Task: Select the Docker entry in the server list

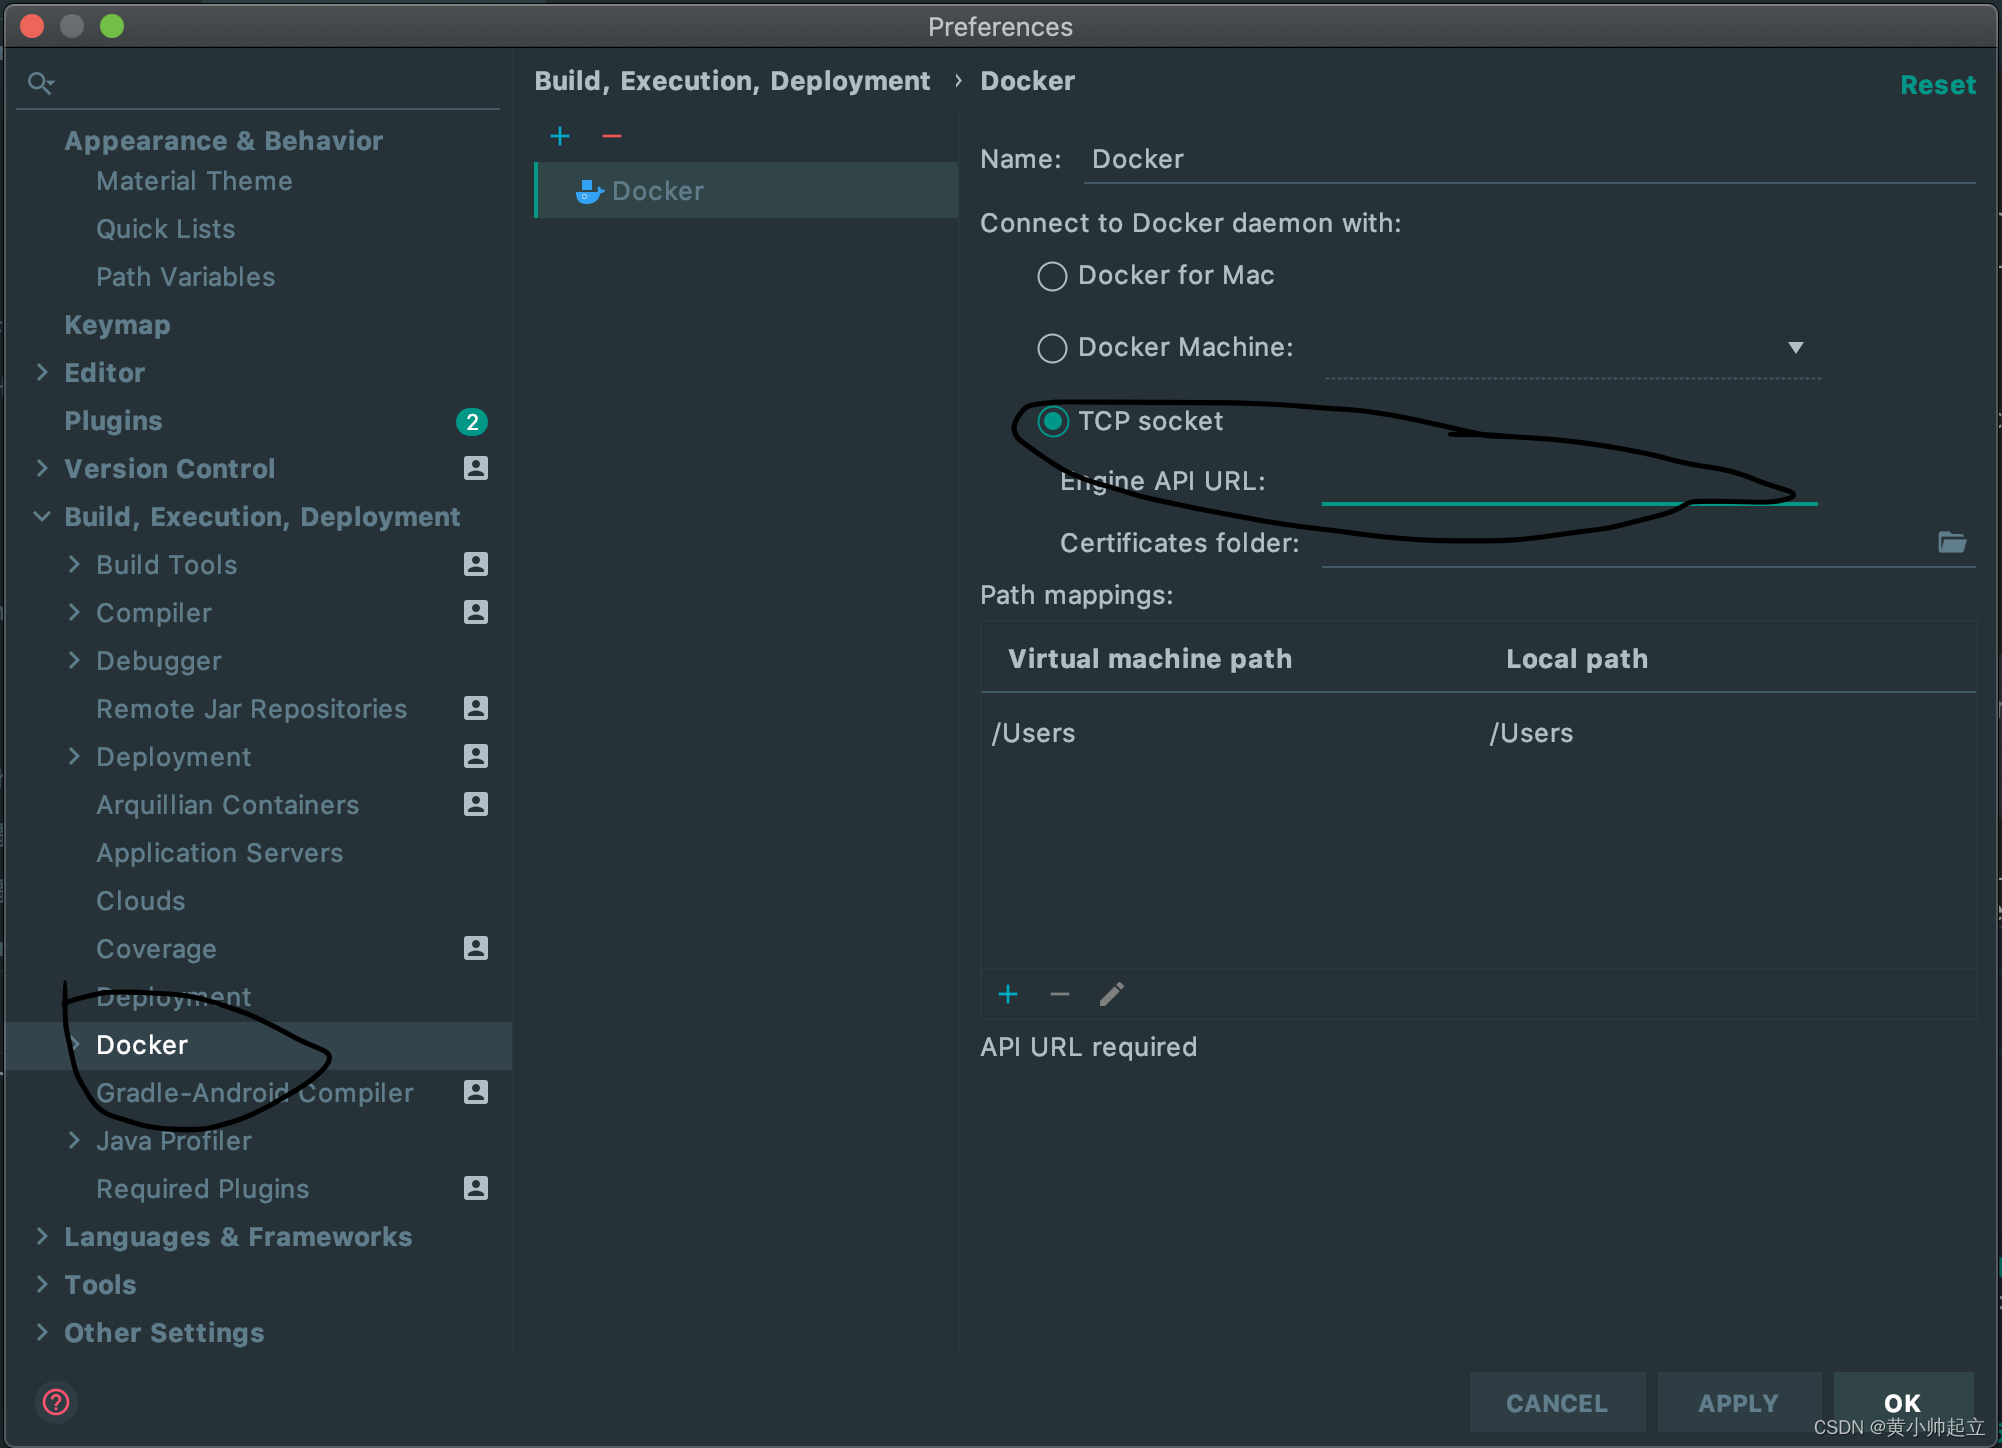Action: (747, 191)
